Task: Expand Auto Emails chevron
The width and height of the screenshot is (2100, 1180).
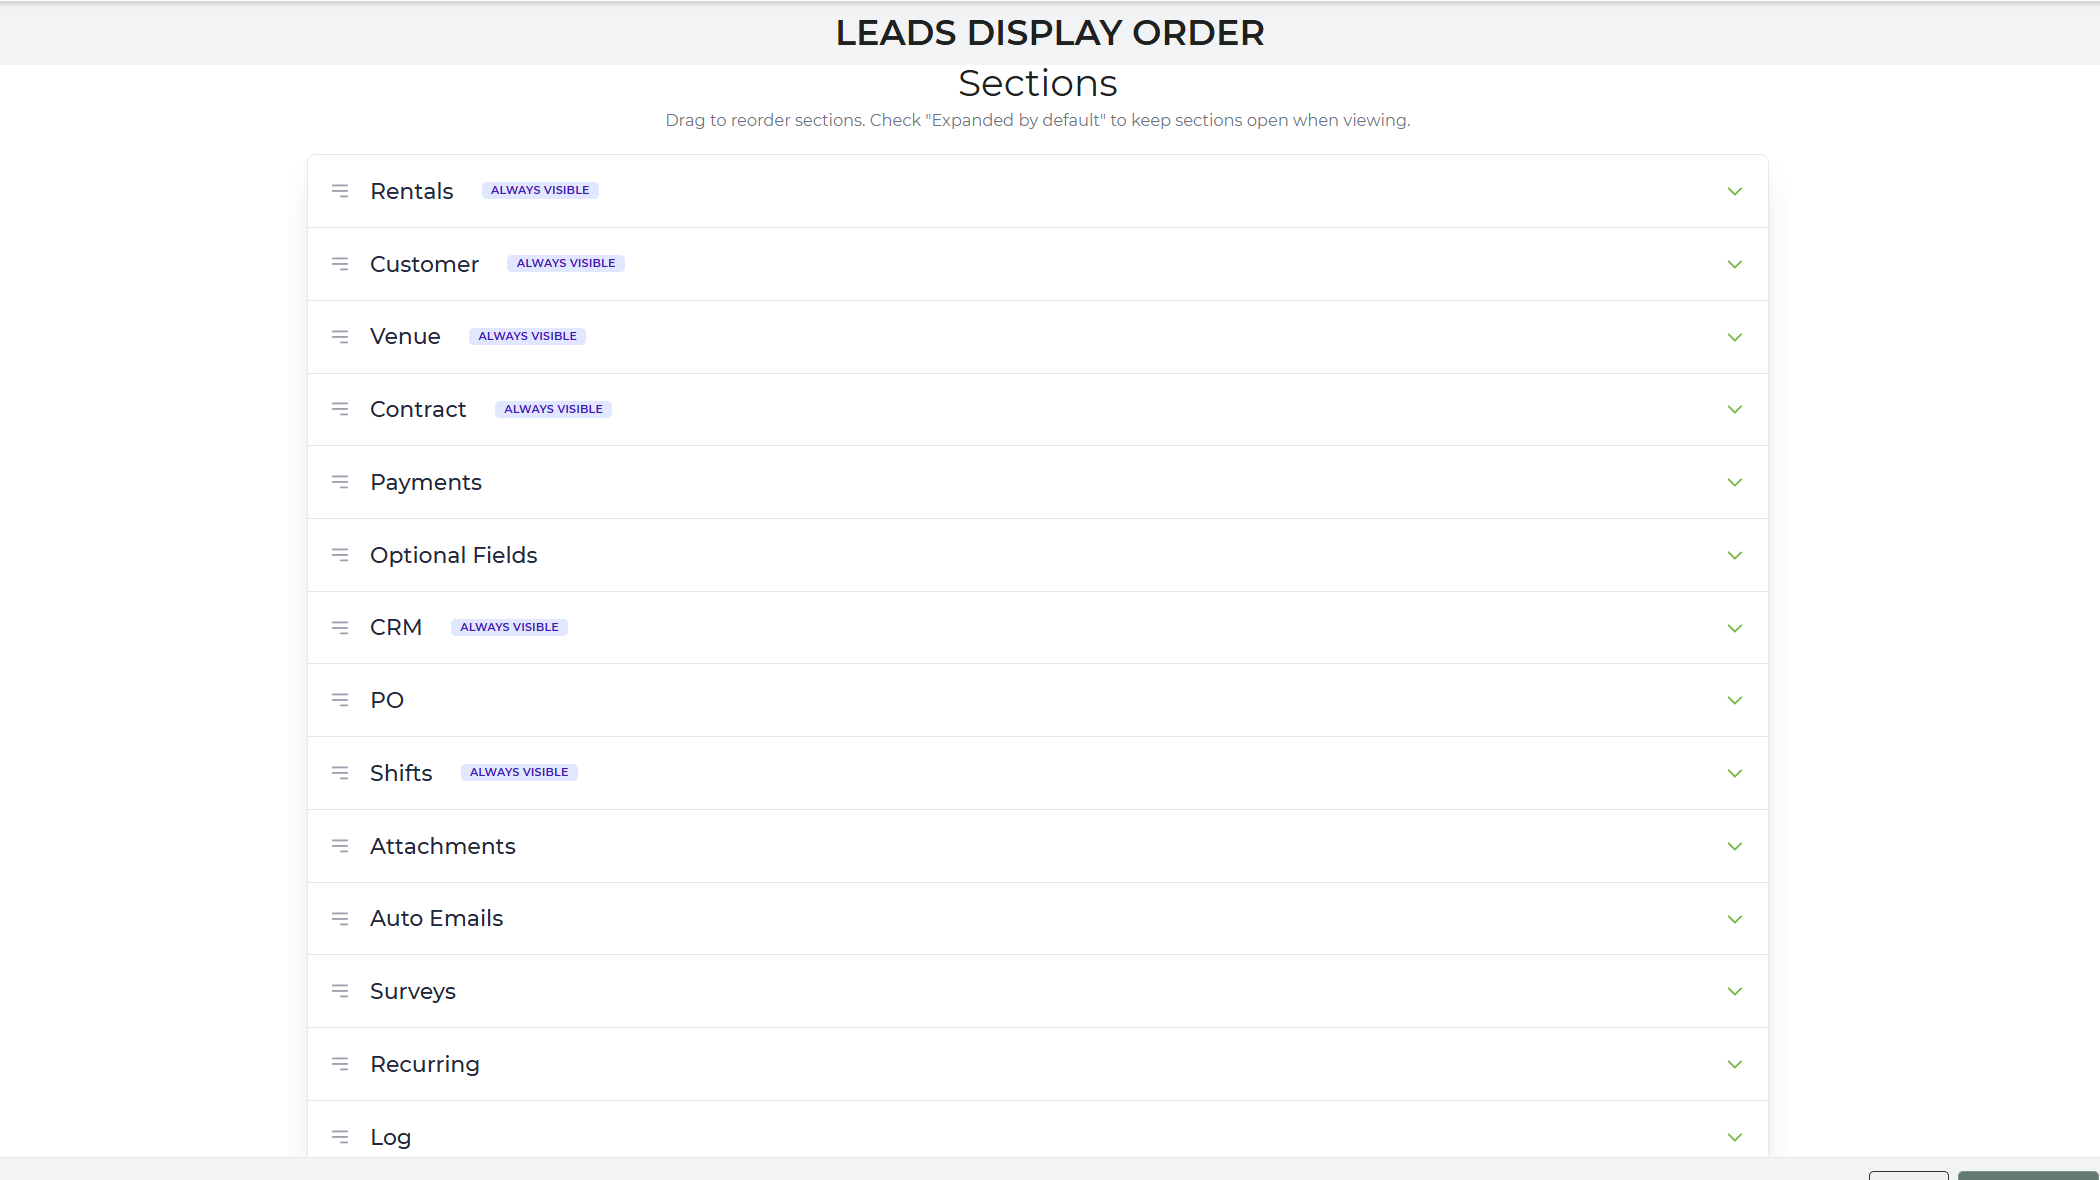Action: point(1734,919)
